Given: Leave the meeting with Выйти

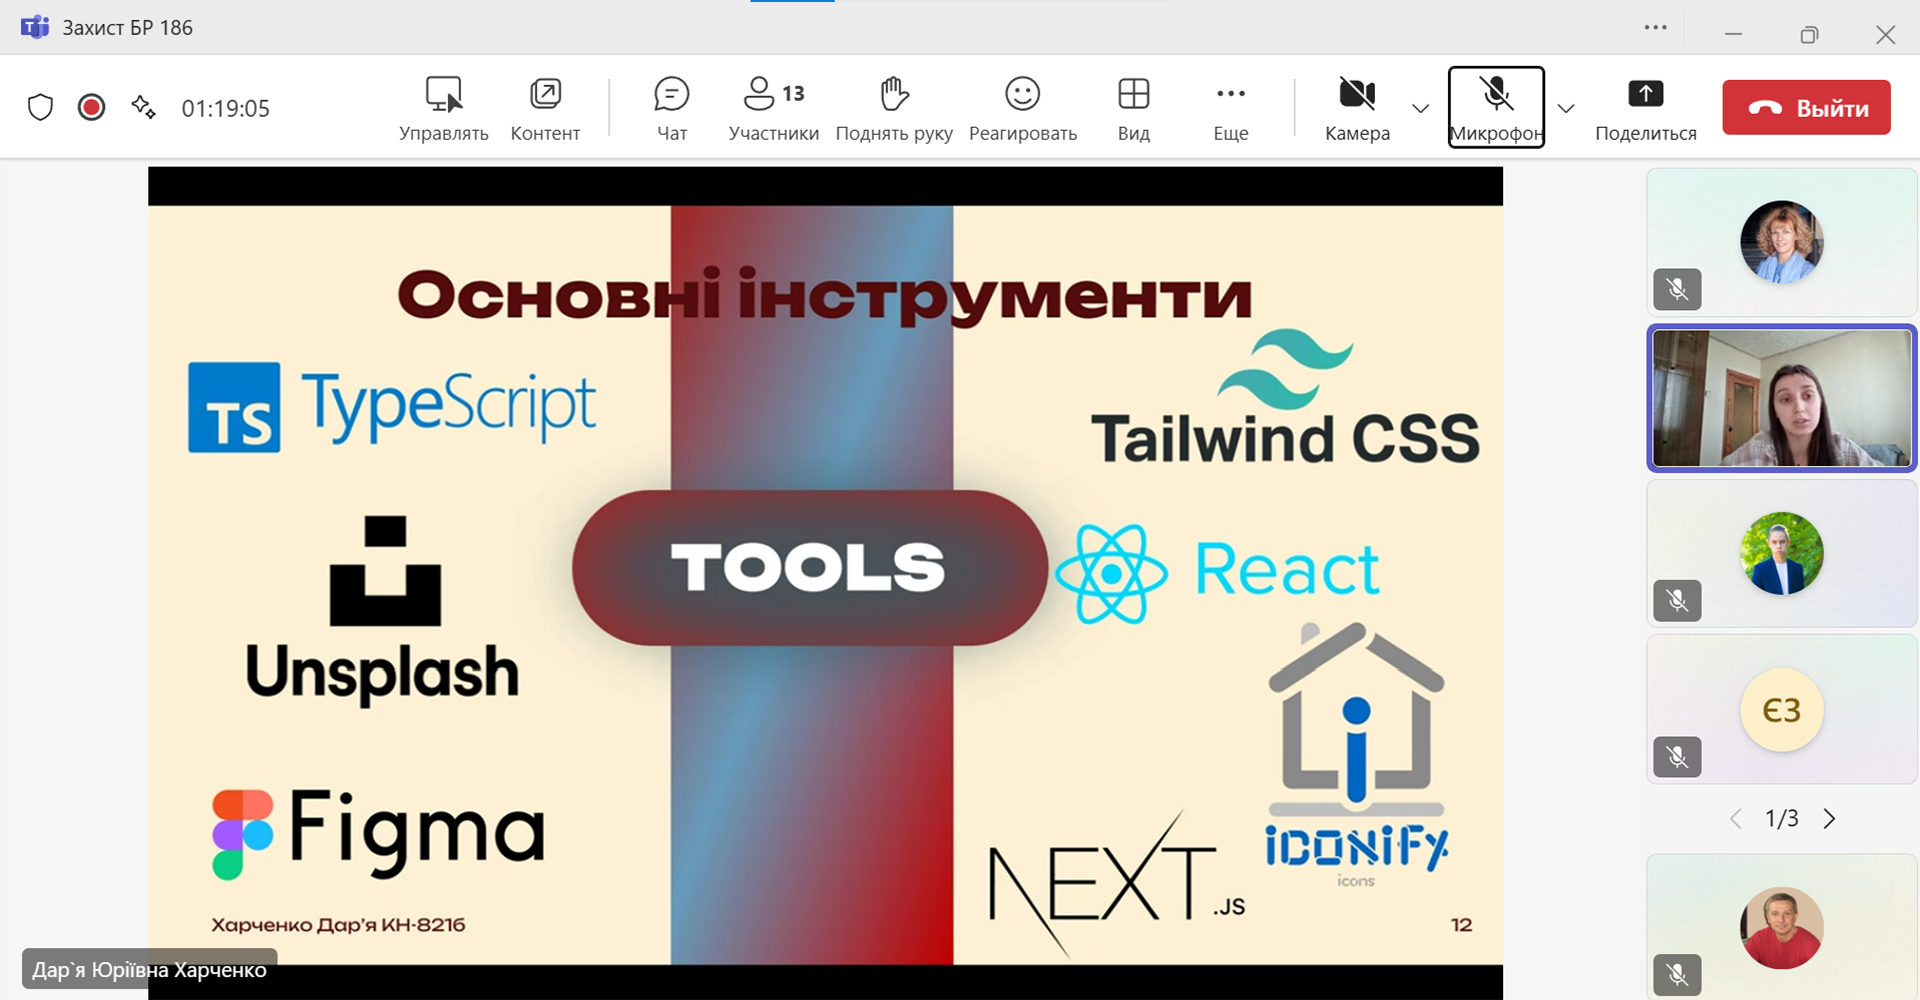Looking at the screenshot, I should pos(1806,108).
